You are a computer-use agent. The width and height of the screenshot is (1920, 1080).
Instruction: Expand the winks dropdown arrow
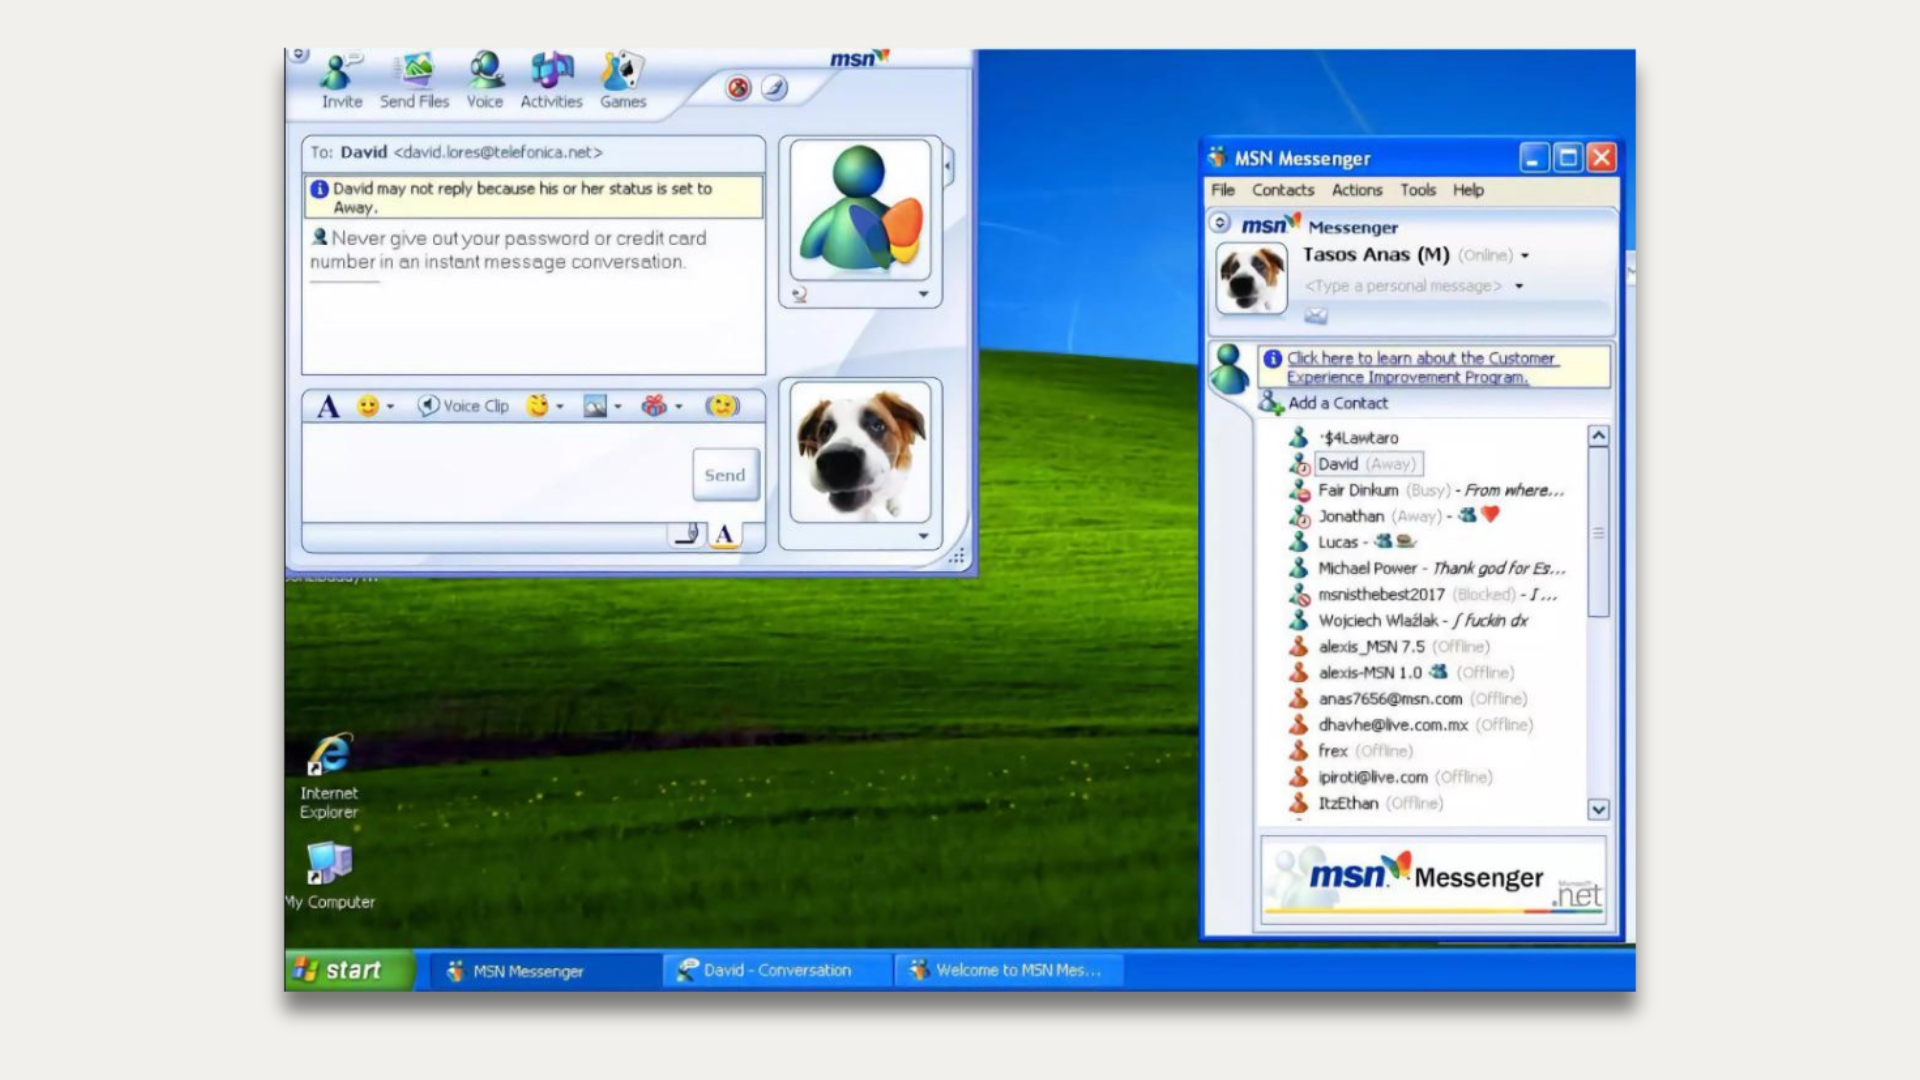560,407
